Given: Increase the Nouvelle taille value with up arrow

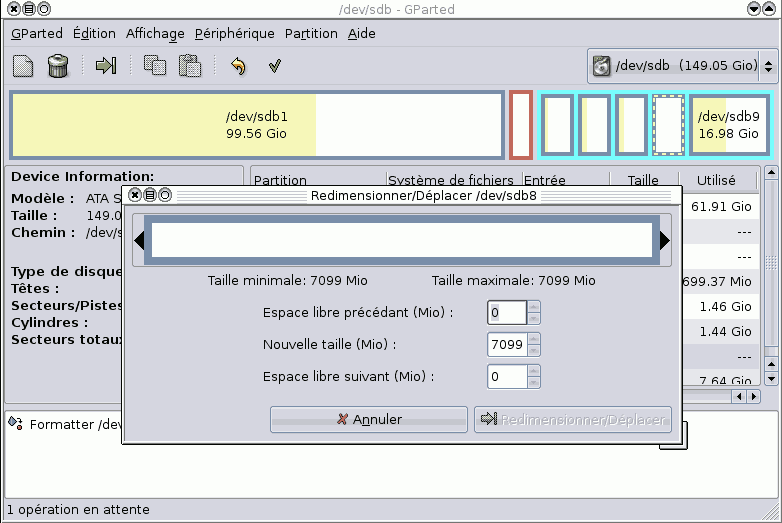Looking at the screenshot, I should click(534, 339).
